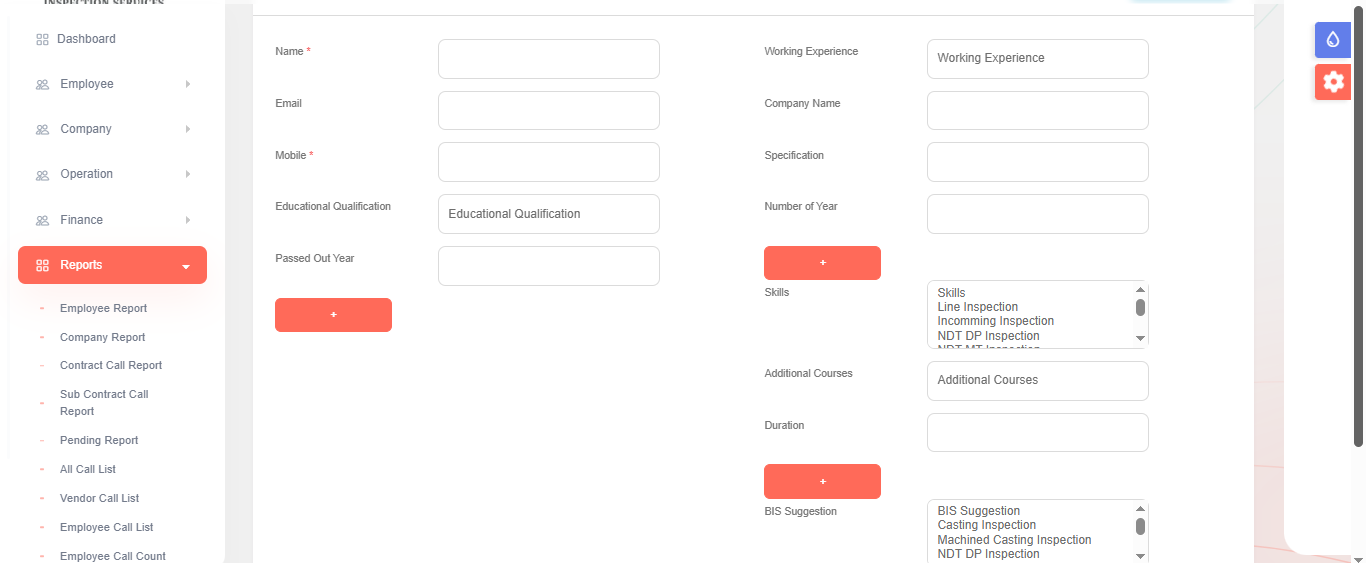Add working experience row using plus button
1366x563 pixels.
click(822, 263)
